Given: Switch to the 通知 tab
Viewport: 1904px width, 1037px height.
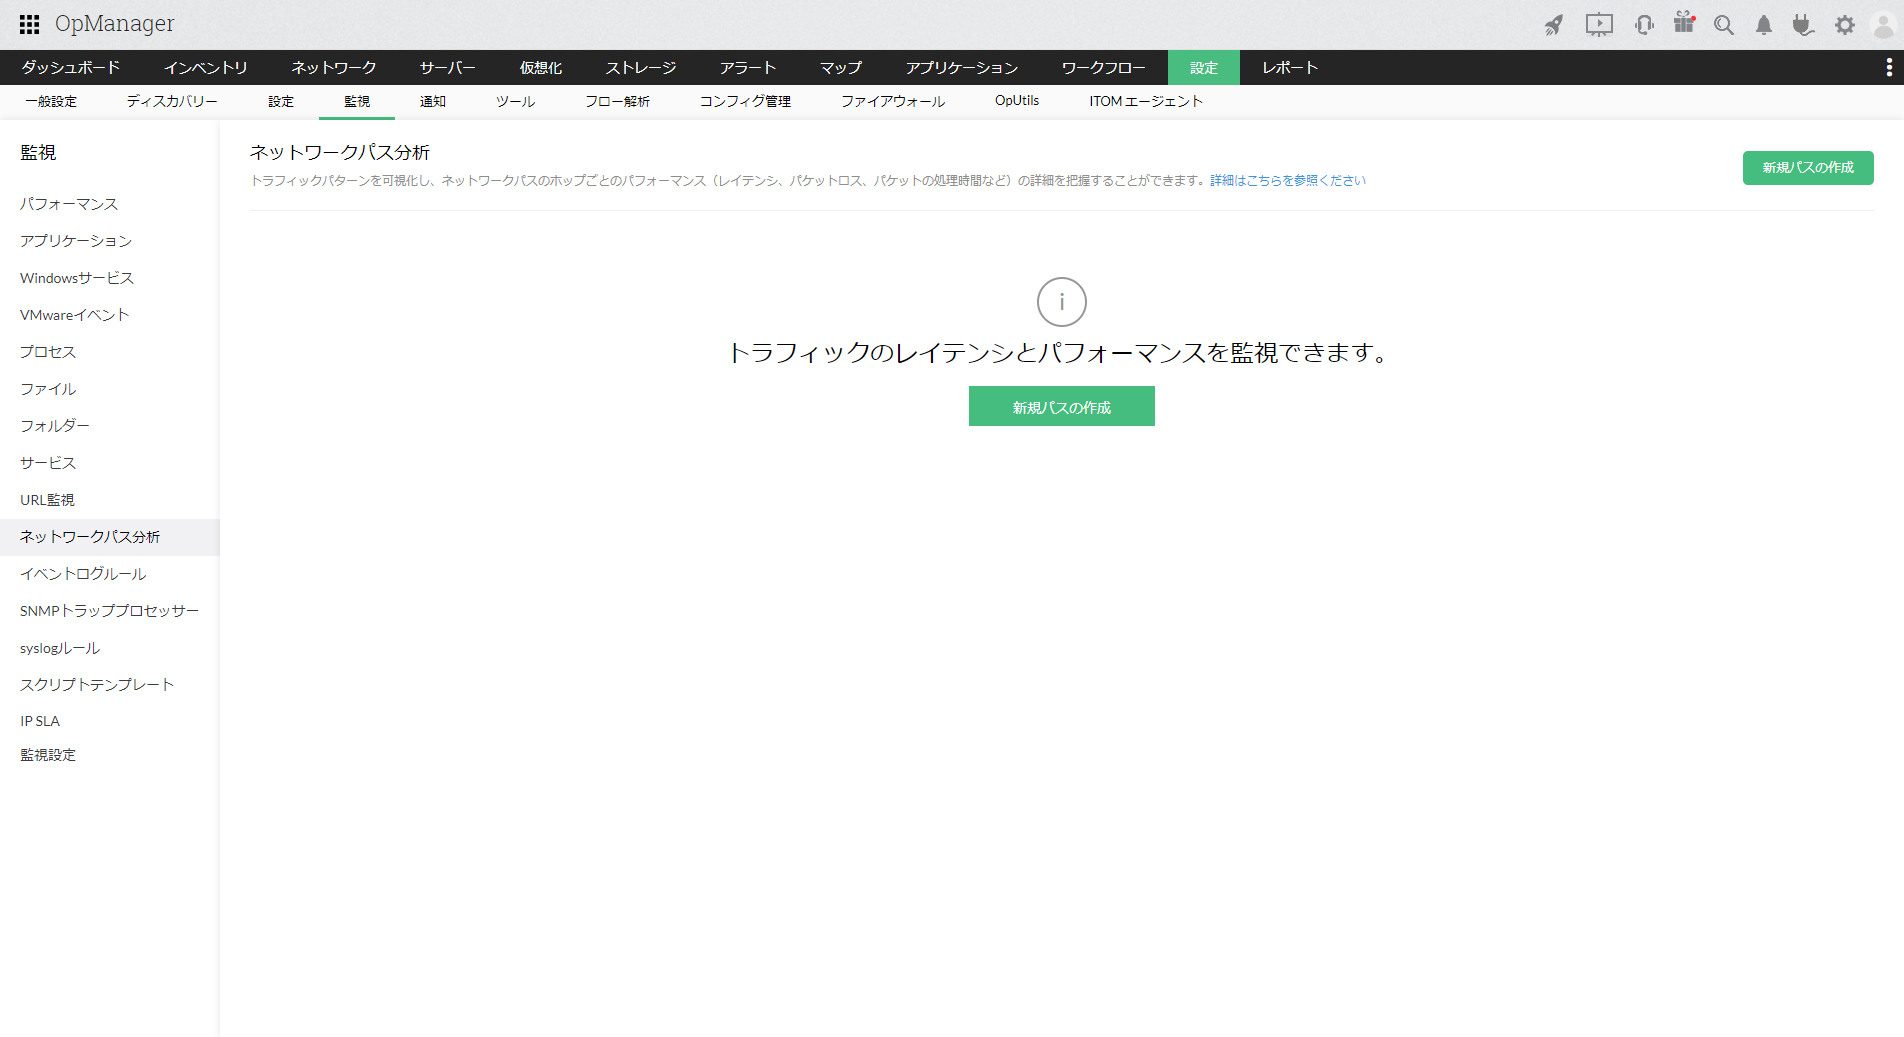Looking at the screenshot, I should coord(432,101).
